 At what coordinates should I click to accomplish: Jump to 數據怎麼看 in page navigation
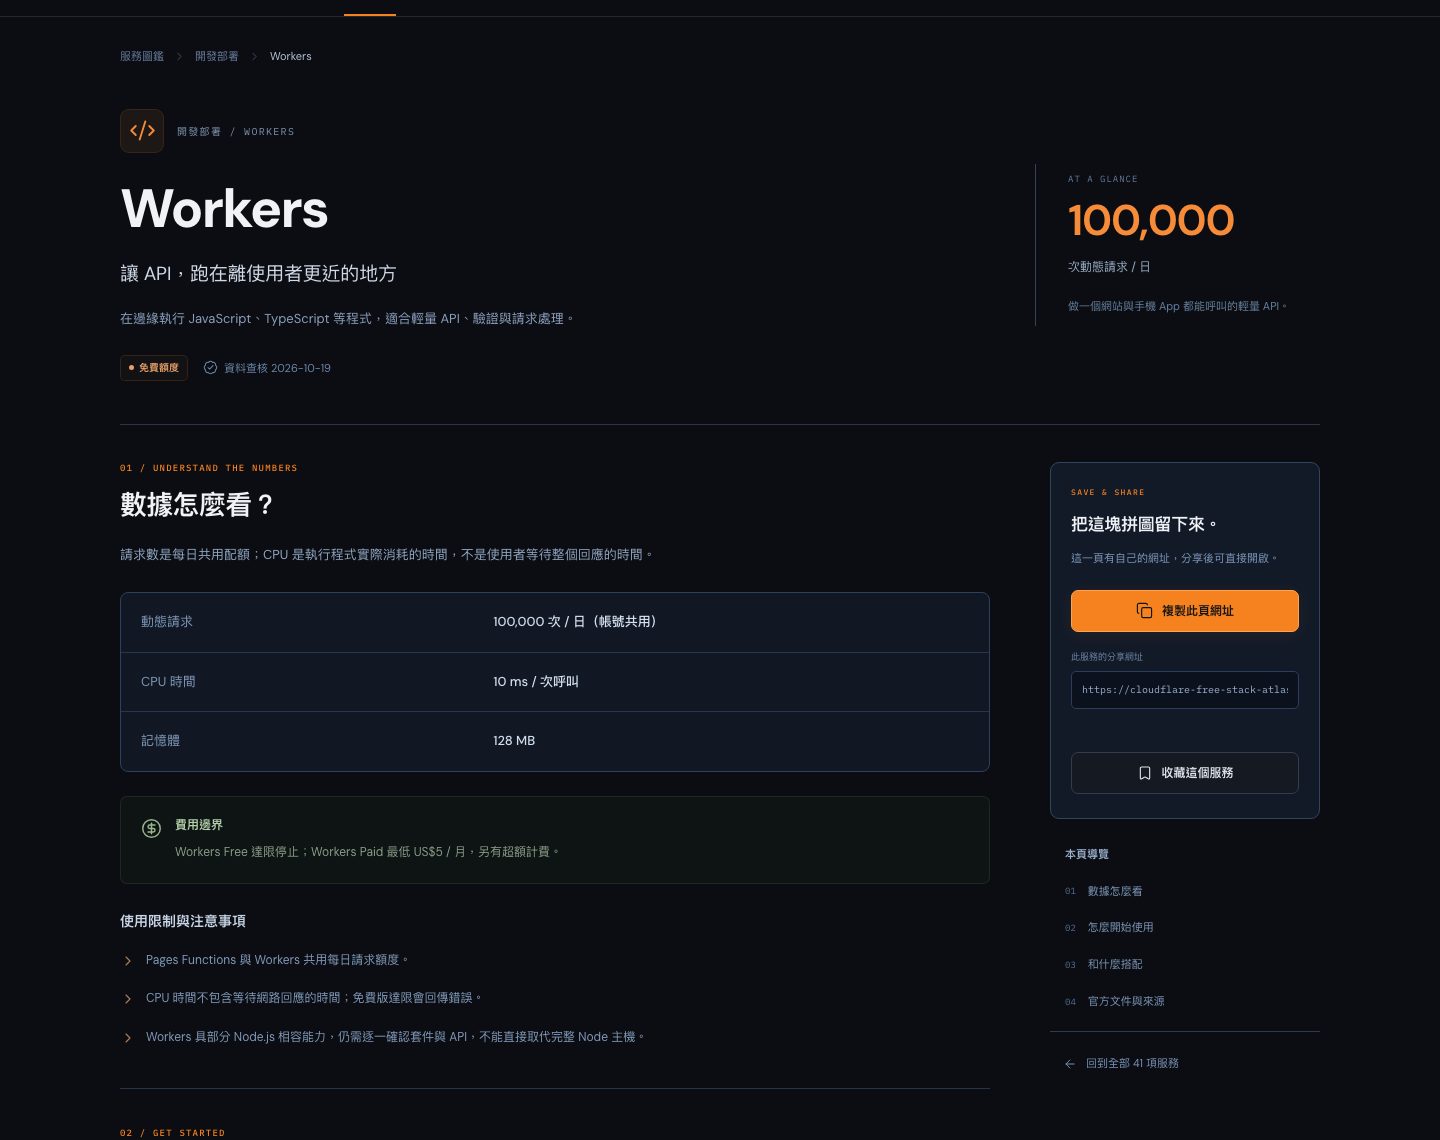point(1114,891)
